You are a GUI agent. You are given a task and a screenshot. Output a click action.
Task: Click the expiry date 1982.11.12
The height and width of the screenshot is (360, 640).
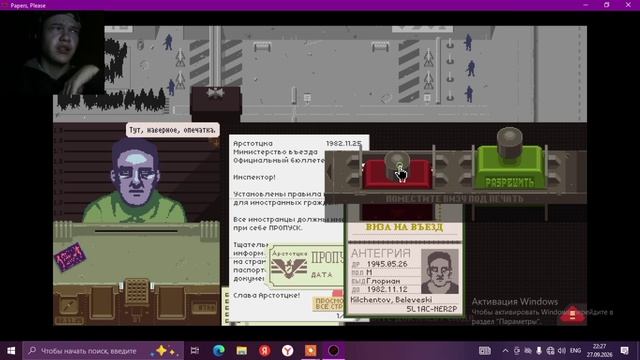[387, 289]
